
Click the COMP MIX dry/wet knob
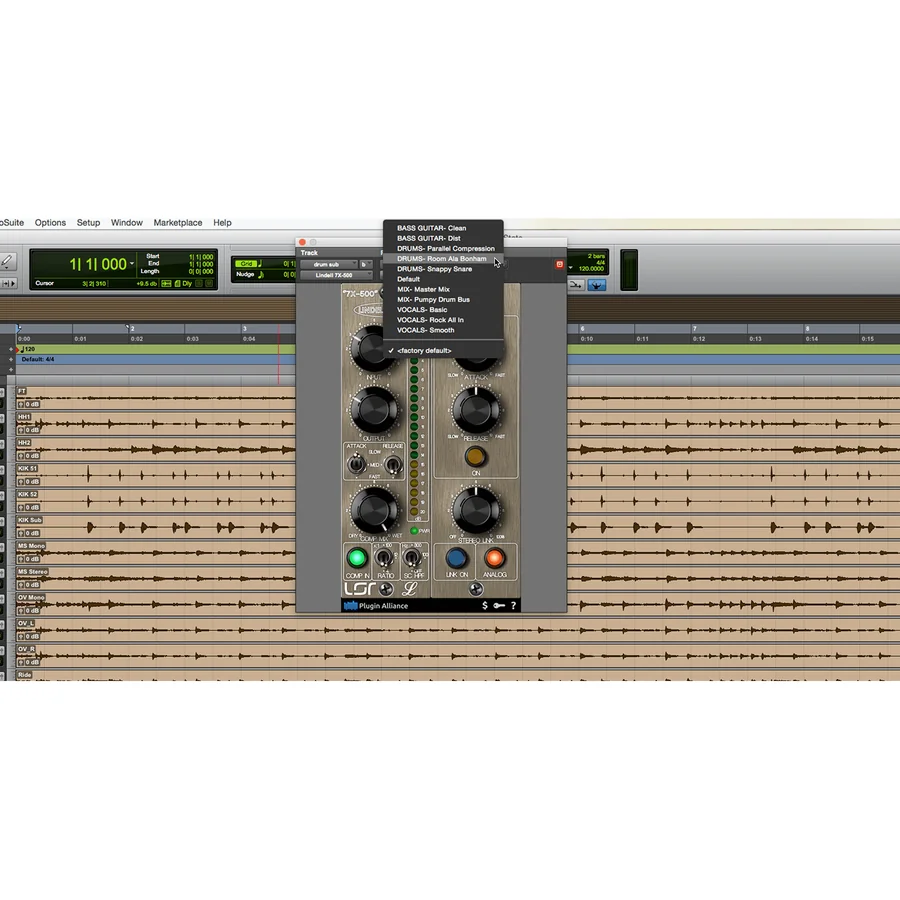(x=374, y=510)
